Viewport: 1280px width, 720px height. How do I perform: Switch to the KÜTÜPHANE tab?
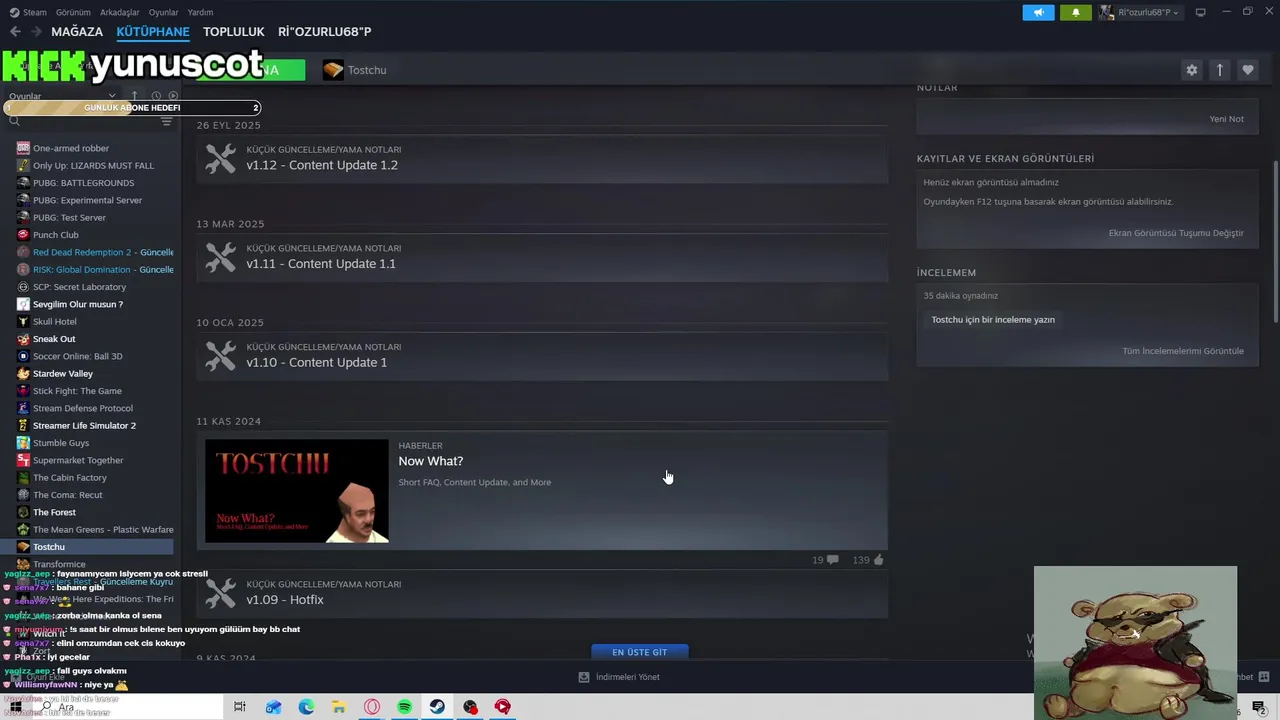pos(153,32)
